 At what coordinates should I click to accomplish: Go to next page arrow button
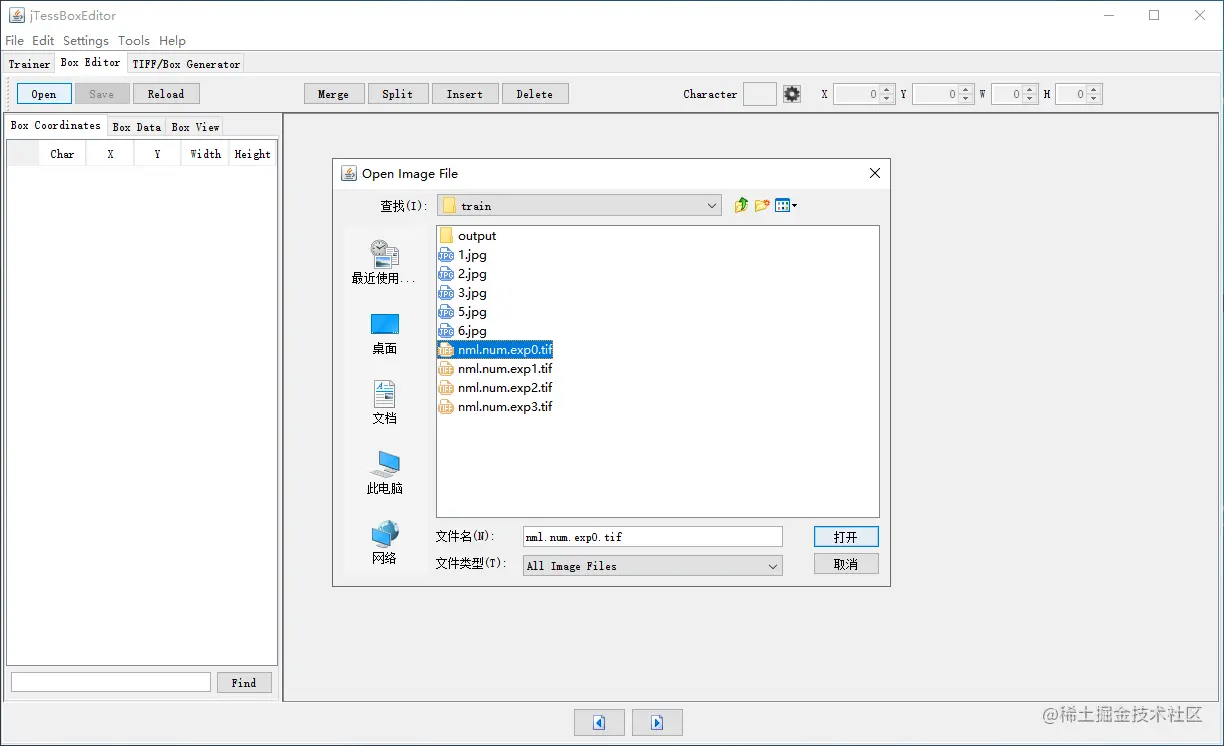pos(657,722)
